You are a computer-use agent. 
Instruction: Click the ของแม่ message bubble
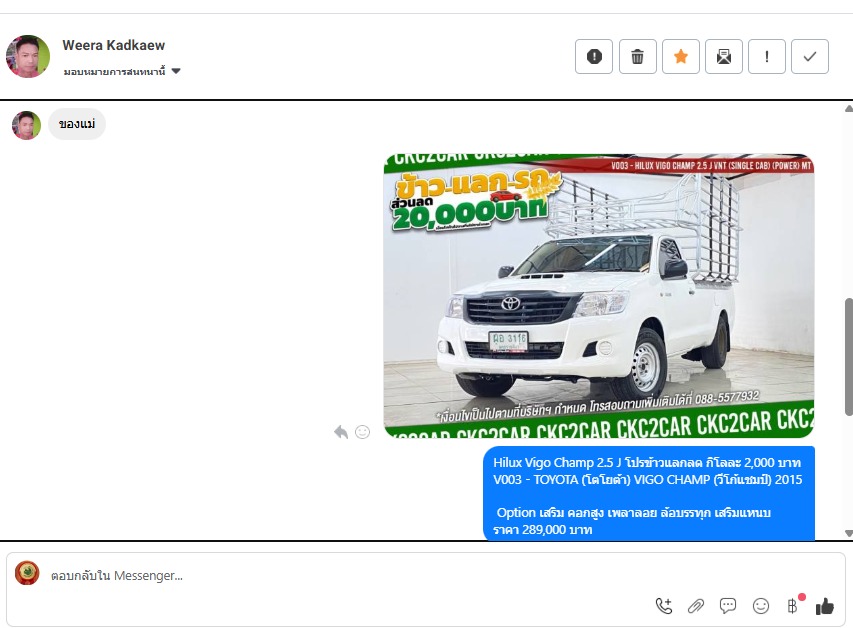pyautogui.click(x=77, y=124)
